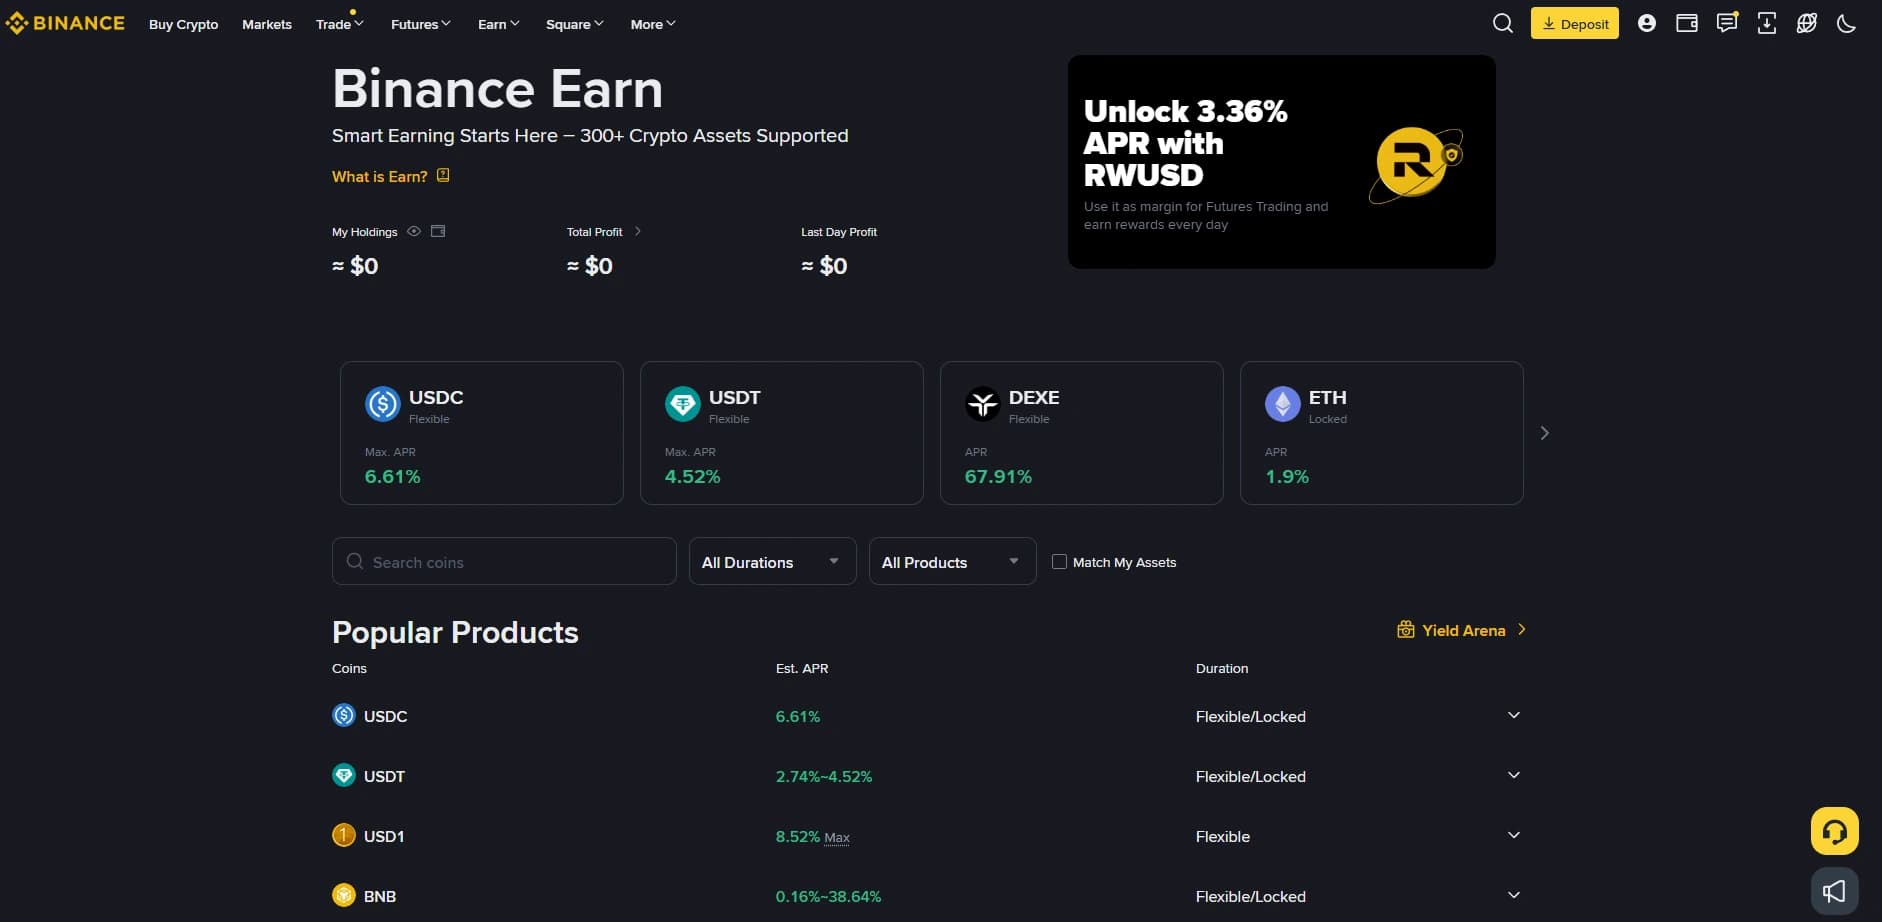This screenshot has width=1882, height=922.
Task: Open the Square menu
Action: 574,24
